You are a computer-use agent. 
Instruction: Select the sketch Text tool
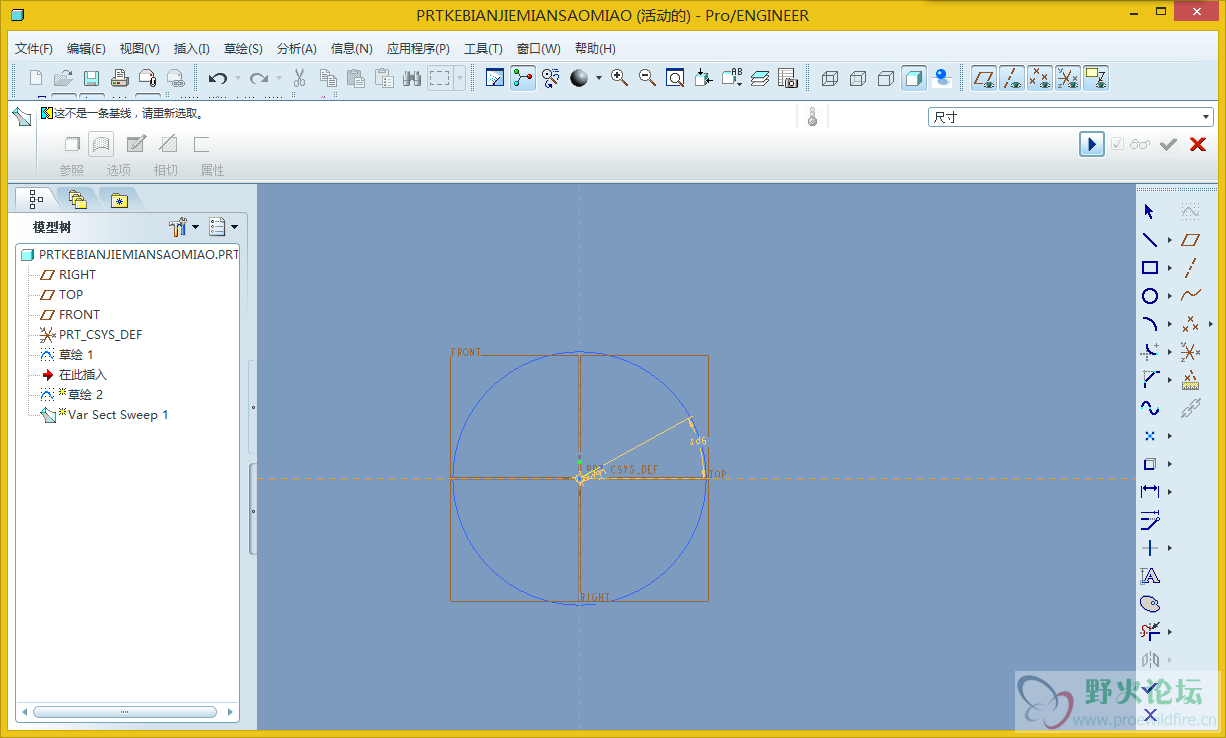point(1150,576)
